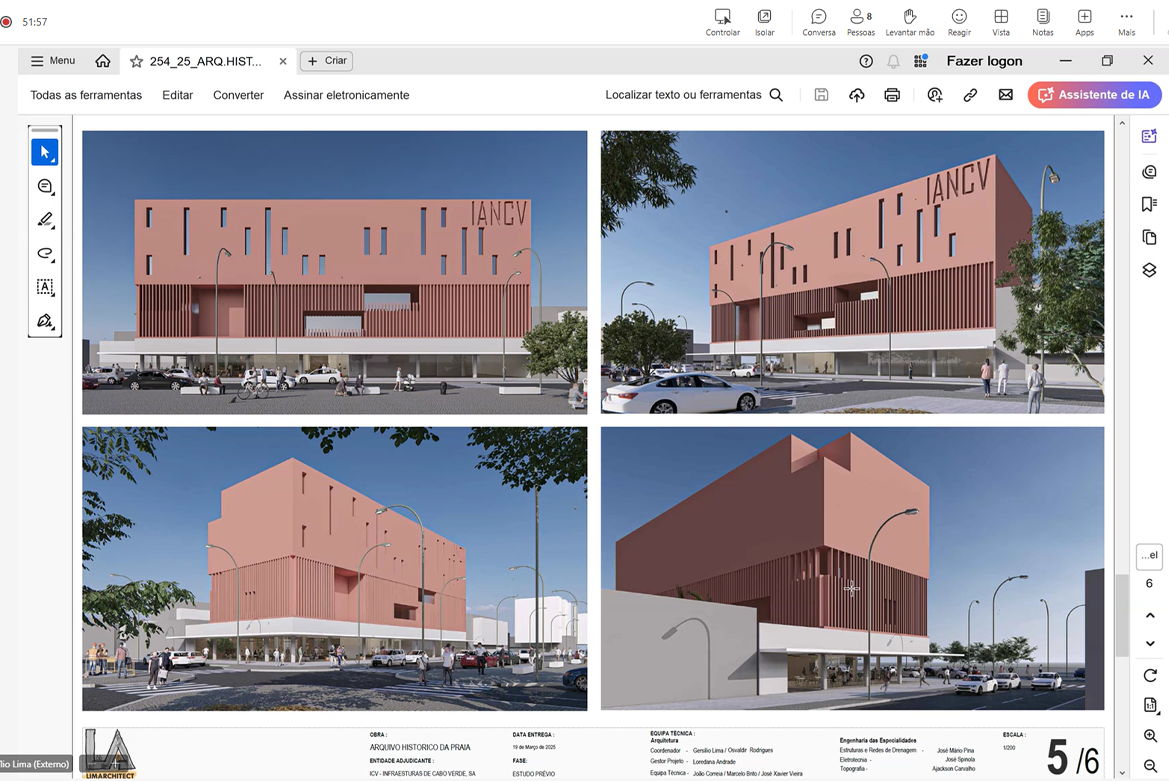Open the share link icon
The width and height of the screenshot is (1169, 781).
click(970, 95)
